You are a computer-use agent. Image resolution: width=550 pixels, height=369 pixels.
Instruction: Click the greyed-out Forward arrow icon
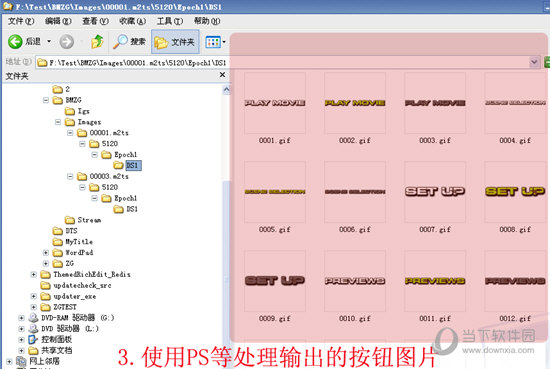[66, 42]
